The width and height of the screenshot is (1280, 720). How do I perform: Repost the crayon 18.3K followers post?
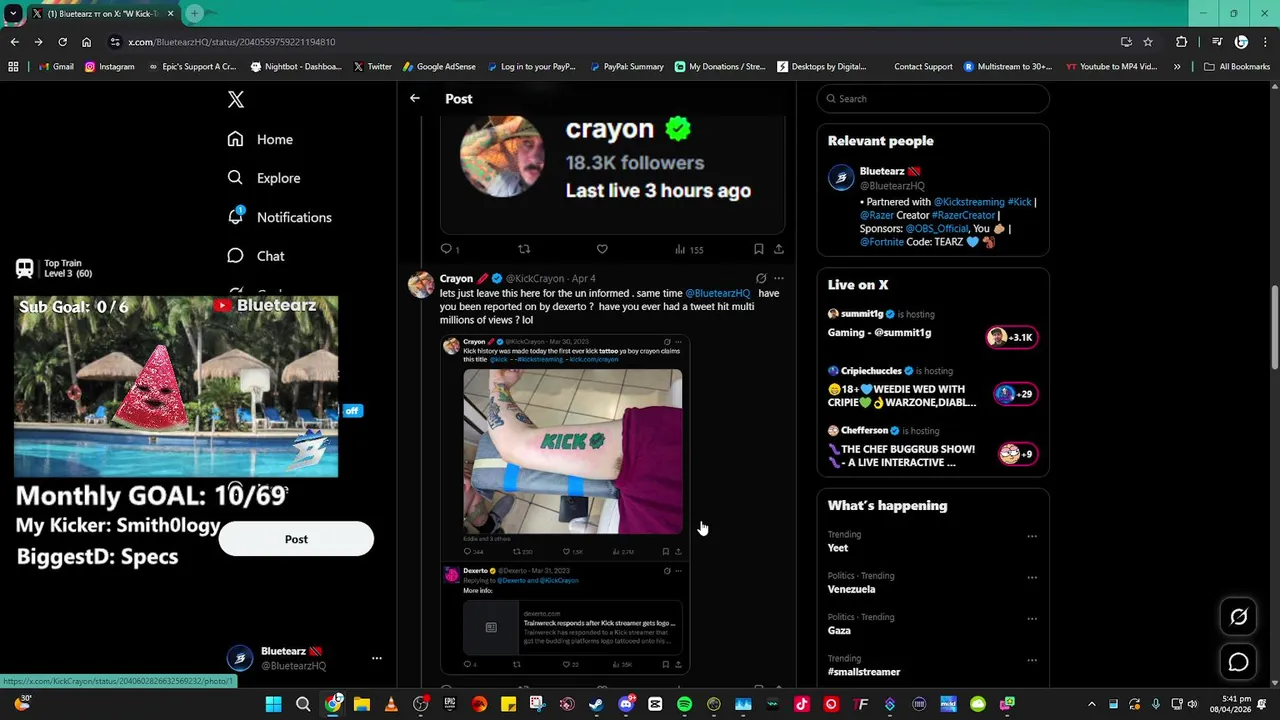click(524, 249)
